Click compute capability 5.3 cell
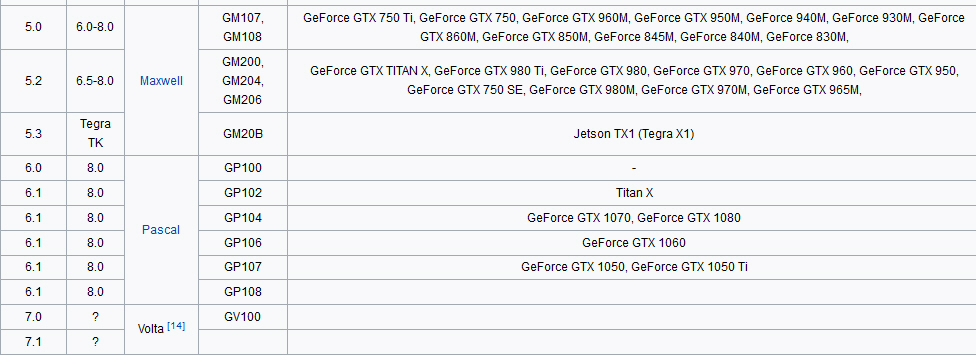The image size is (976, 362). [x=33, y=134]
